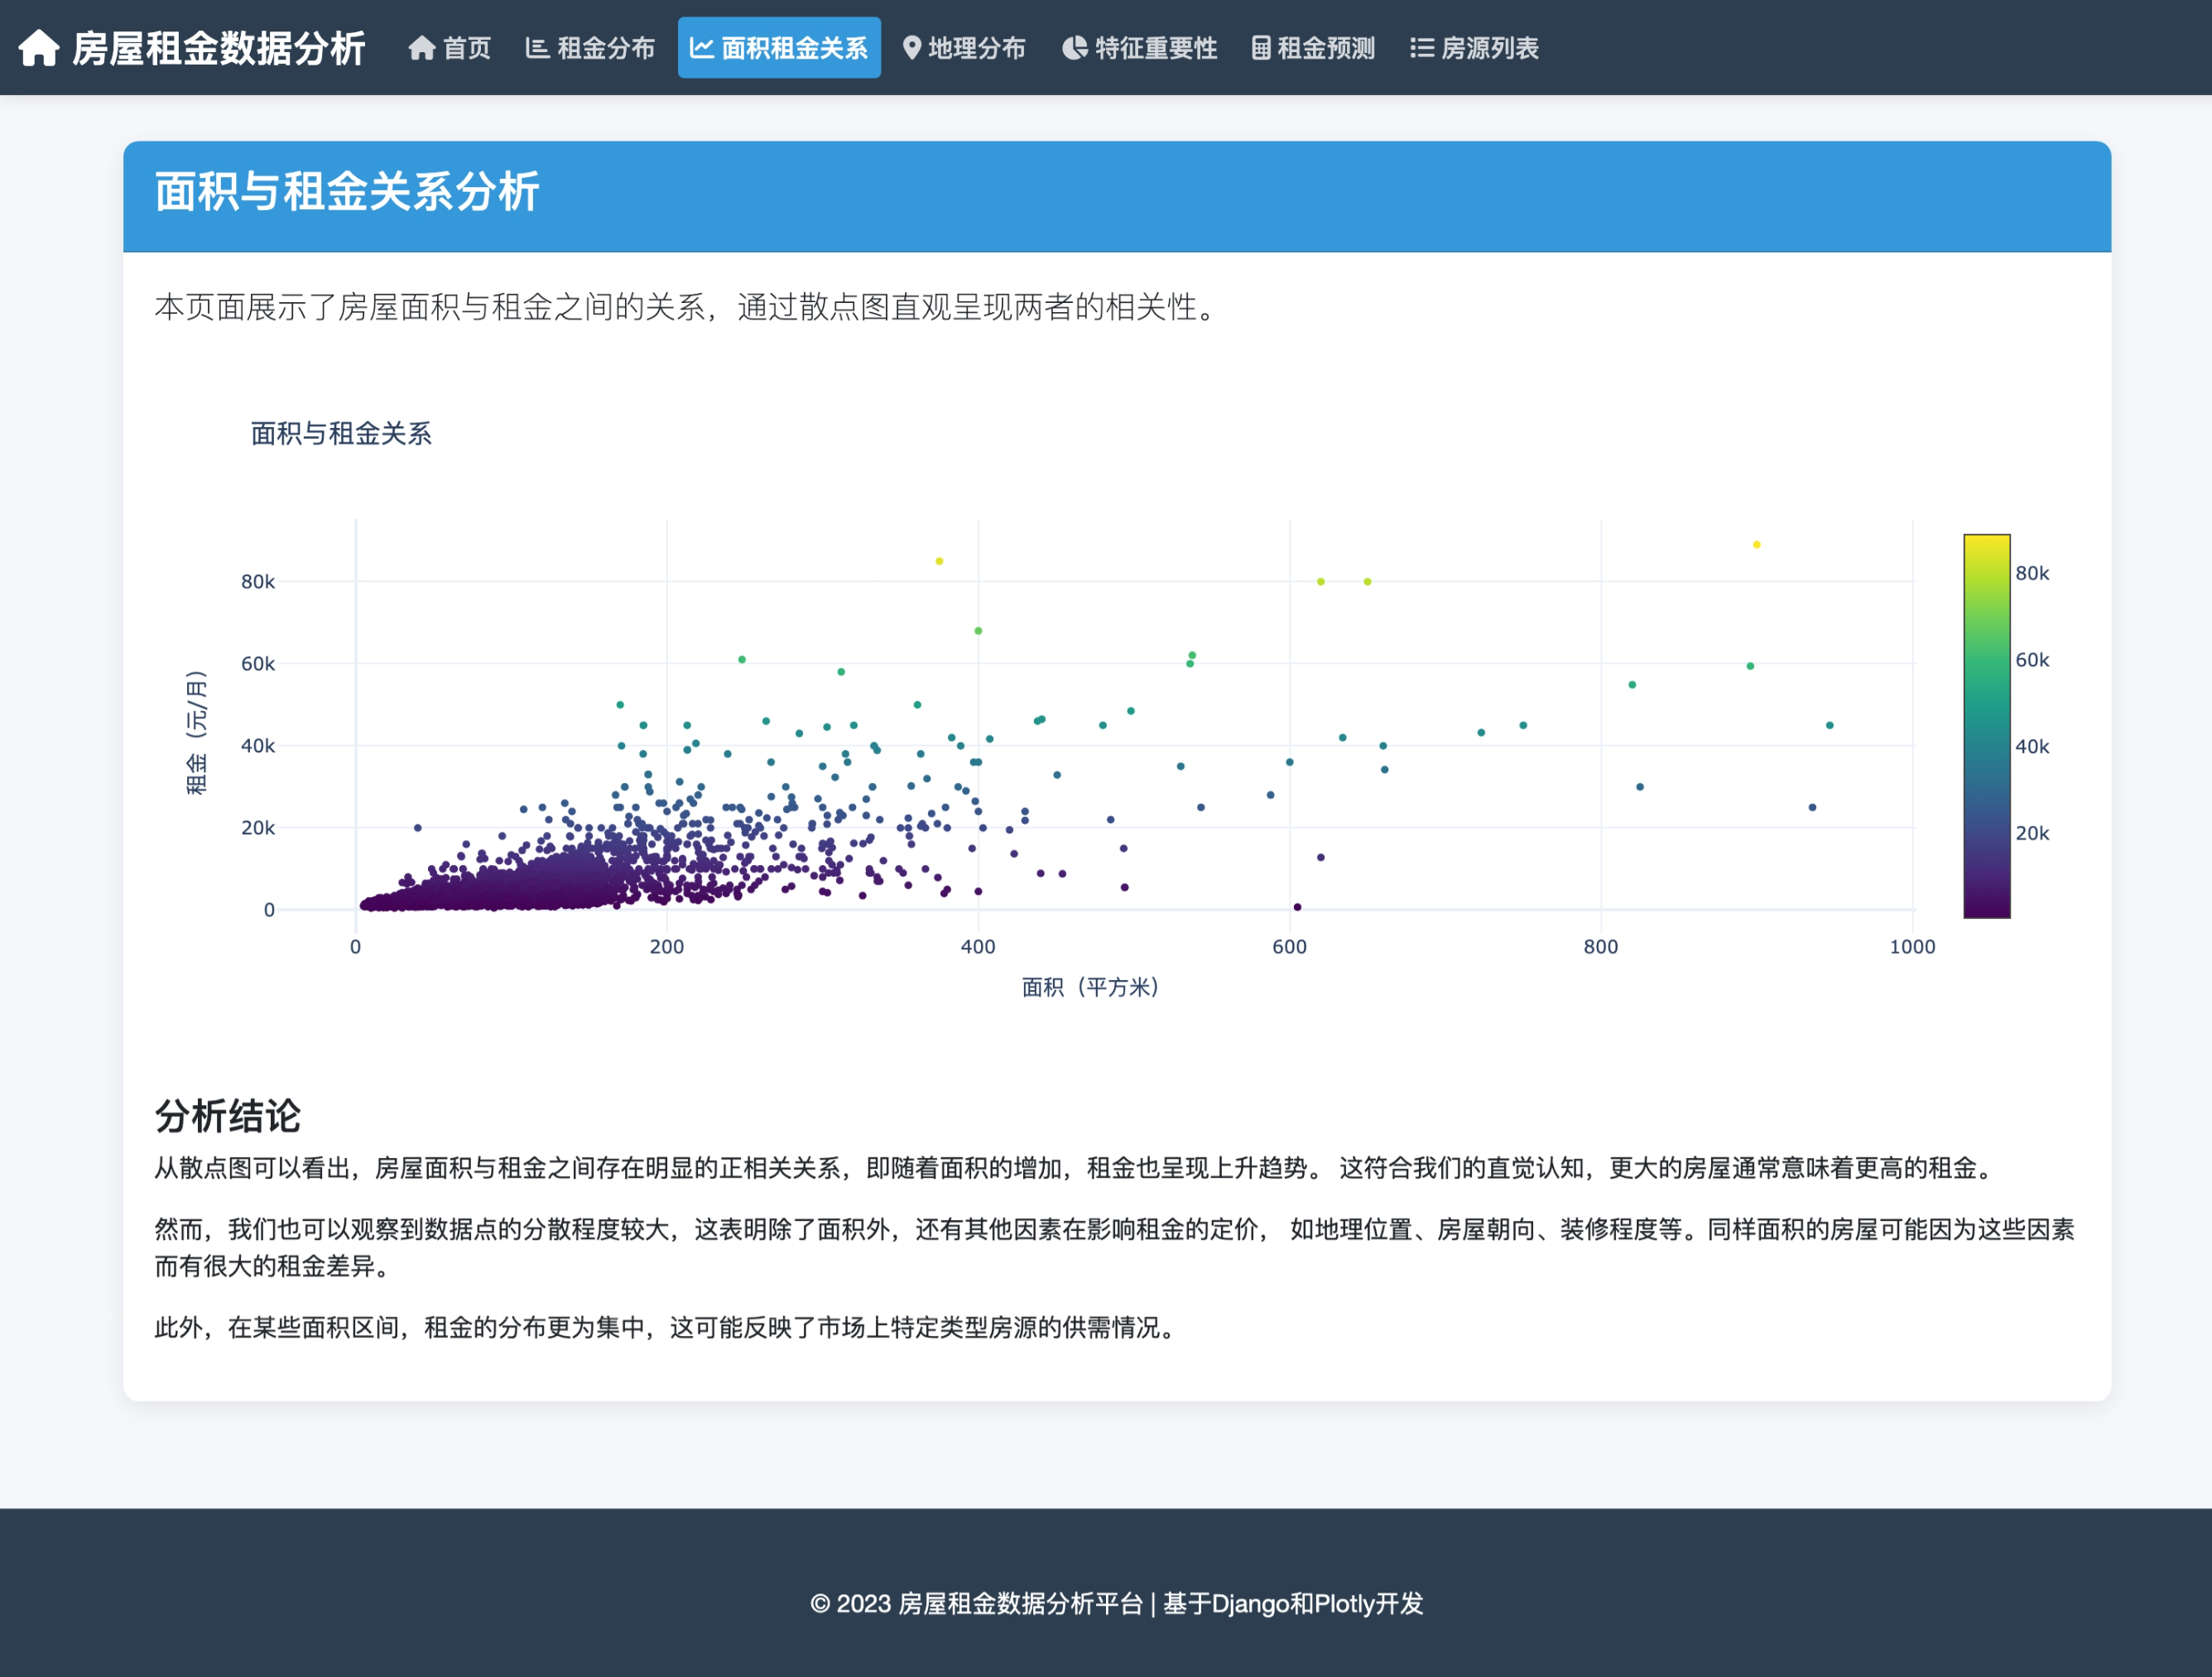Viewport: 2212px width, 1677px height.
Task: Click the map pin icon next to 地理分布
Action: pyautogui.click(x=911, y=48)
